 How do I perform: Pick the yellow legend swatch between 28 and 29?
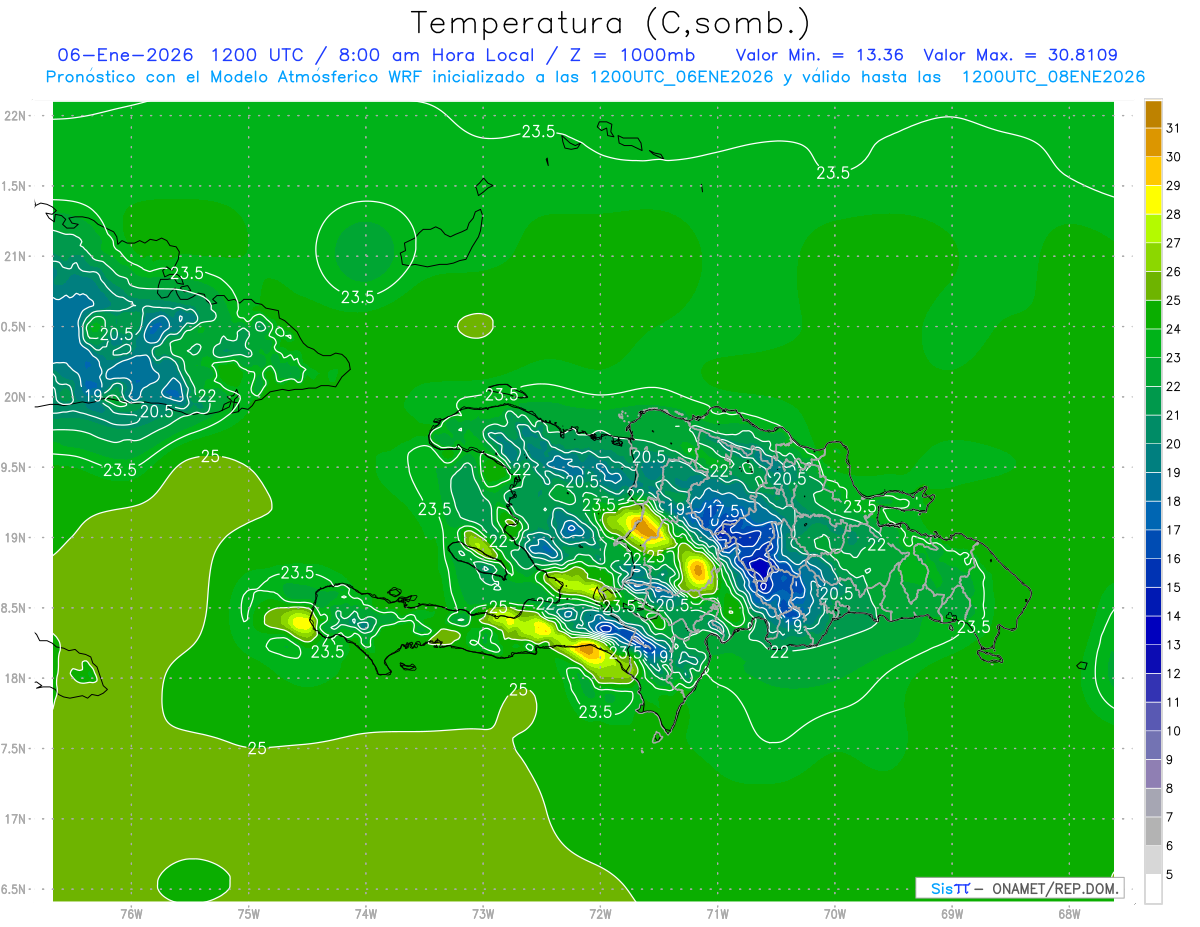point(1153,200)
